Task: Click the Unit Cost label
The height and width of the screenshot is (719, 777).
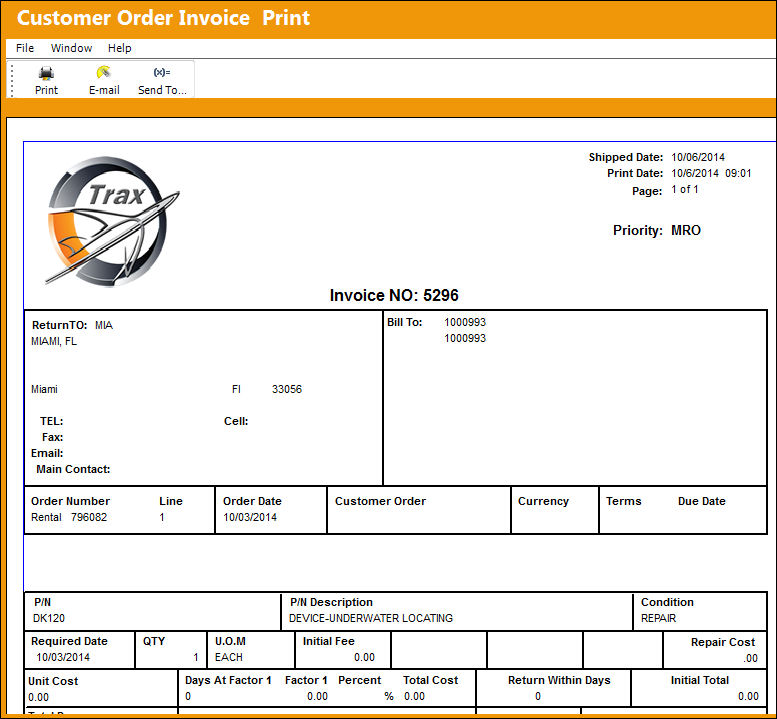Action: [53, 681]
